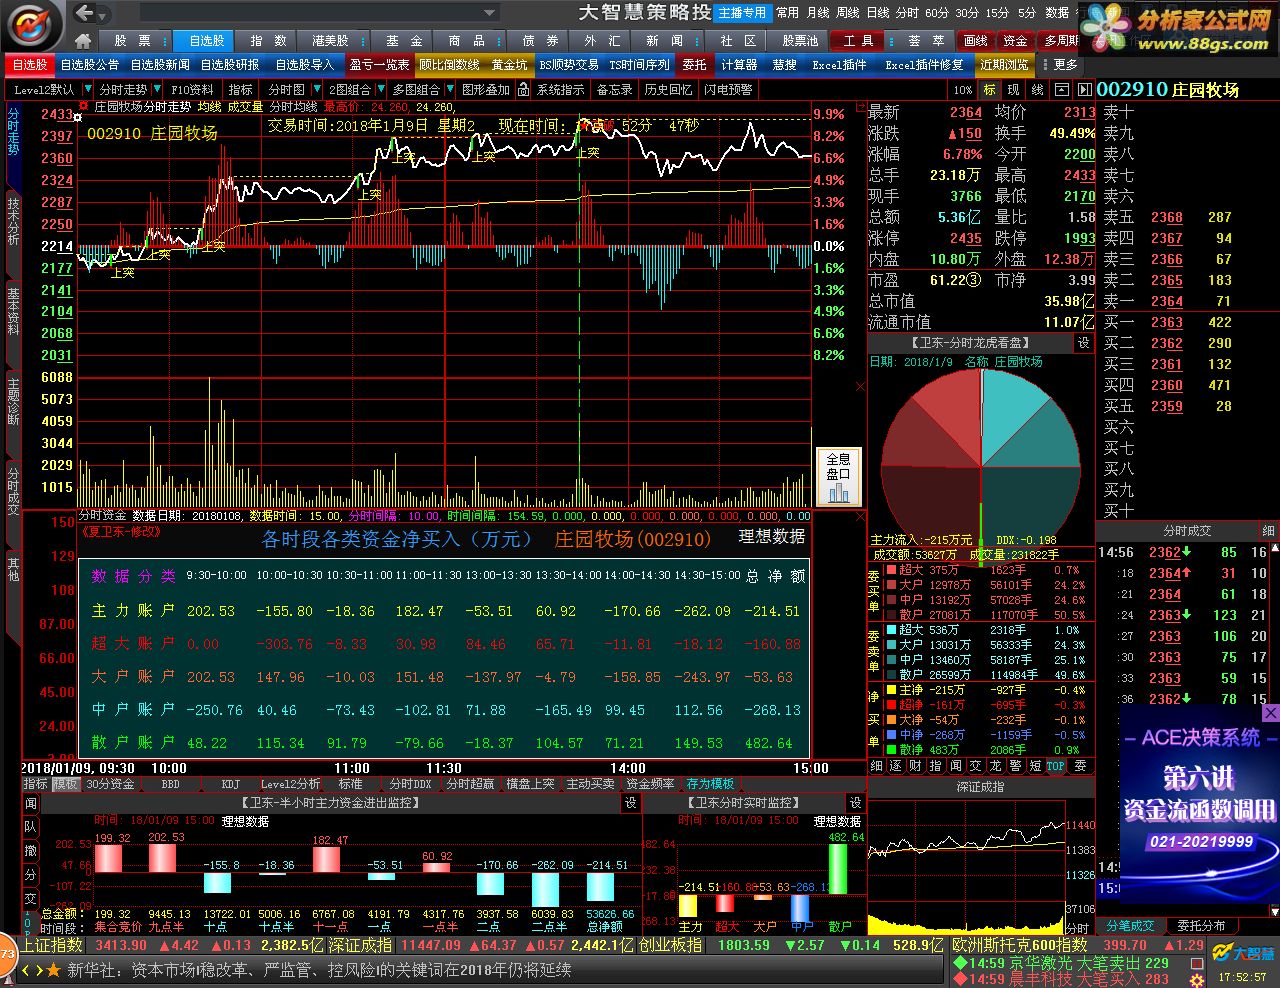Toggle the 模板 button in indicator bar
1280x988 pixels.
pos(66,784)
